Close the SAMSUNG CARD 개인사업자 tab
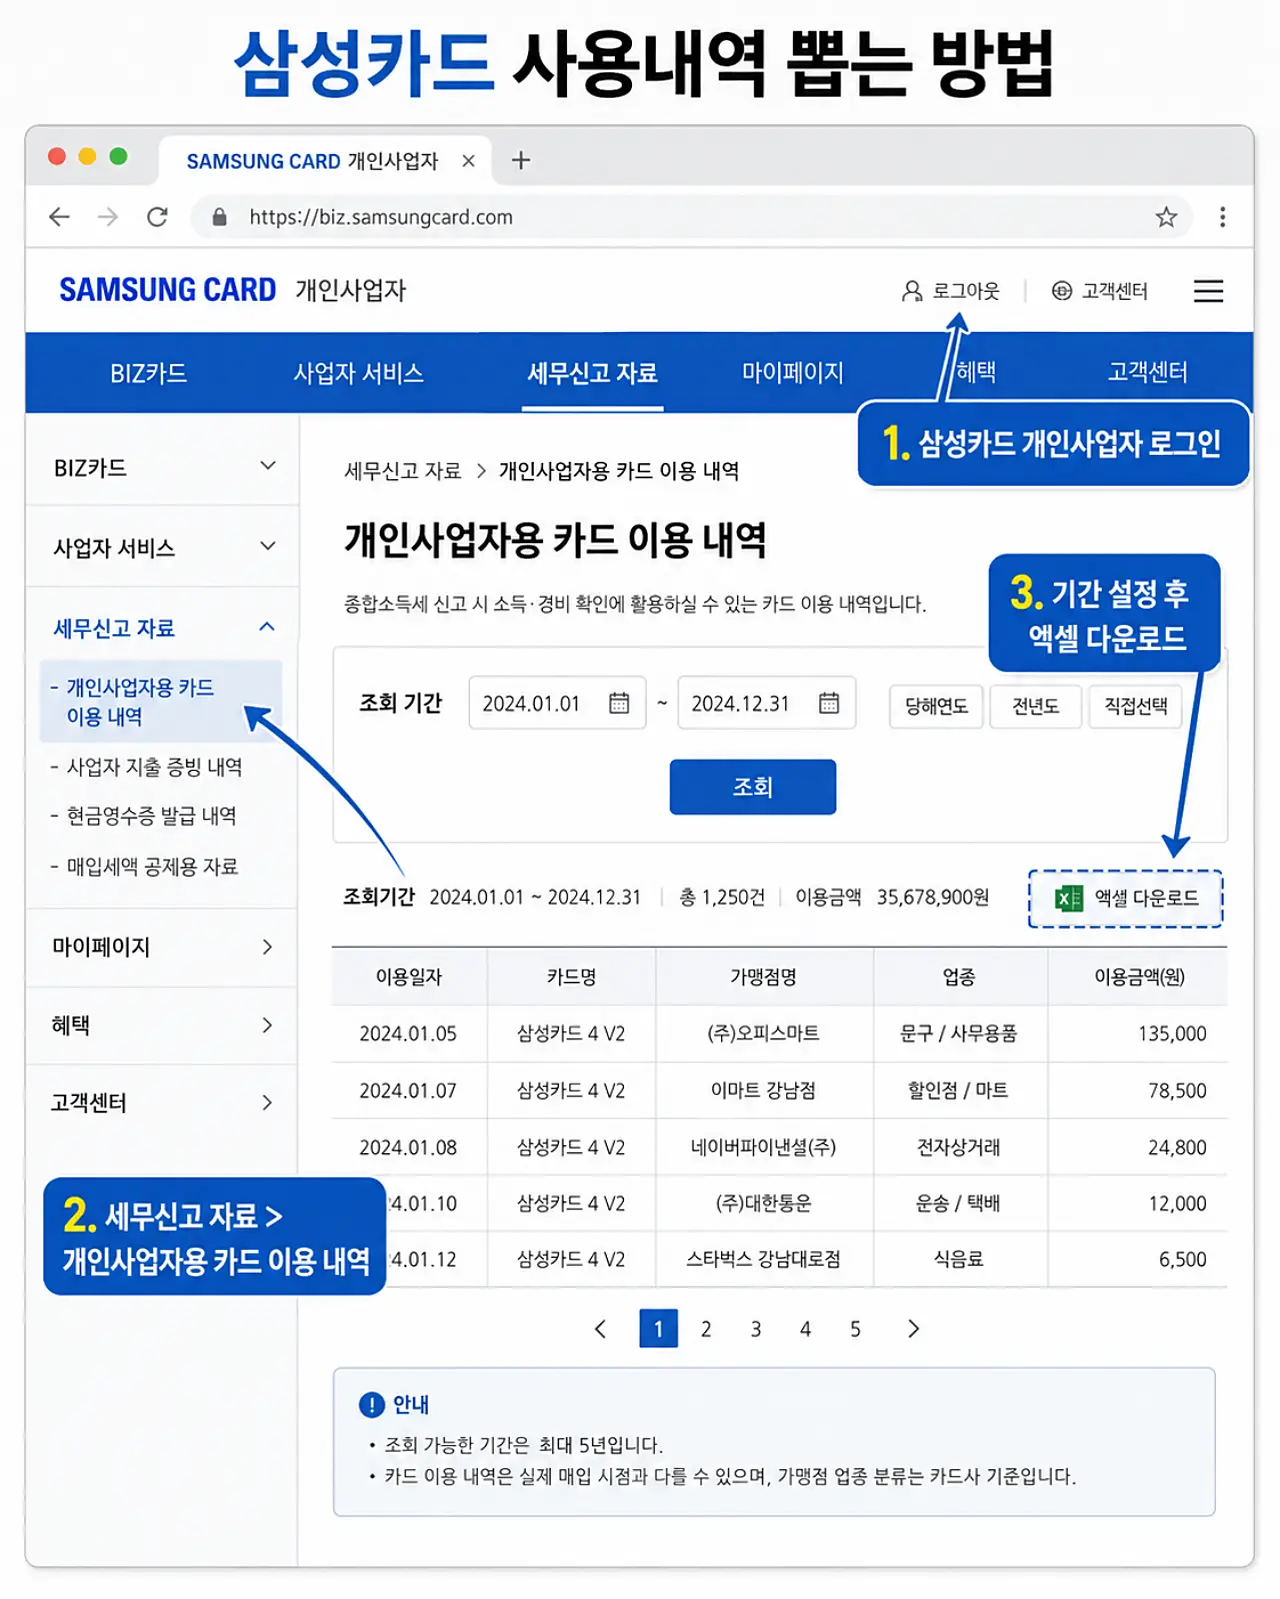This screenshot has height=1599, width=1280. 468,161
